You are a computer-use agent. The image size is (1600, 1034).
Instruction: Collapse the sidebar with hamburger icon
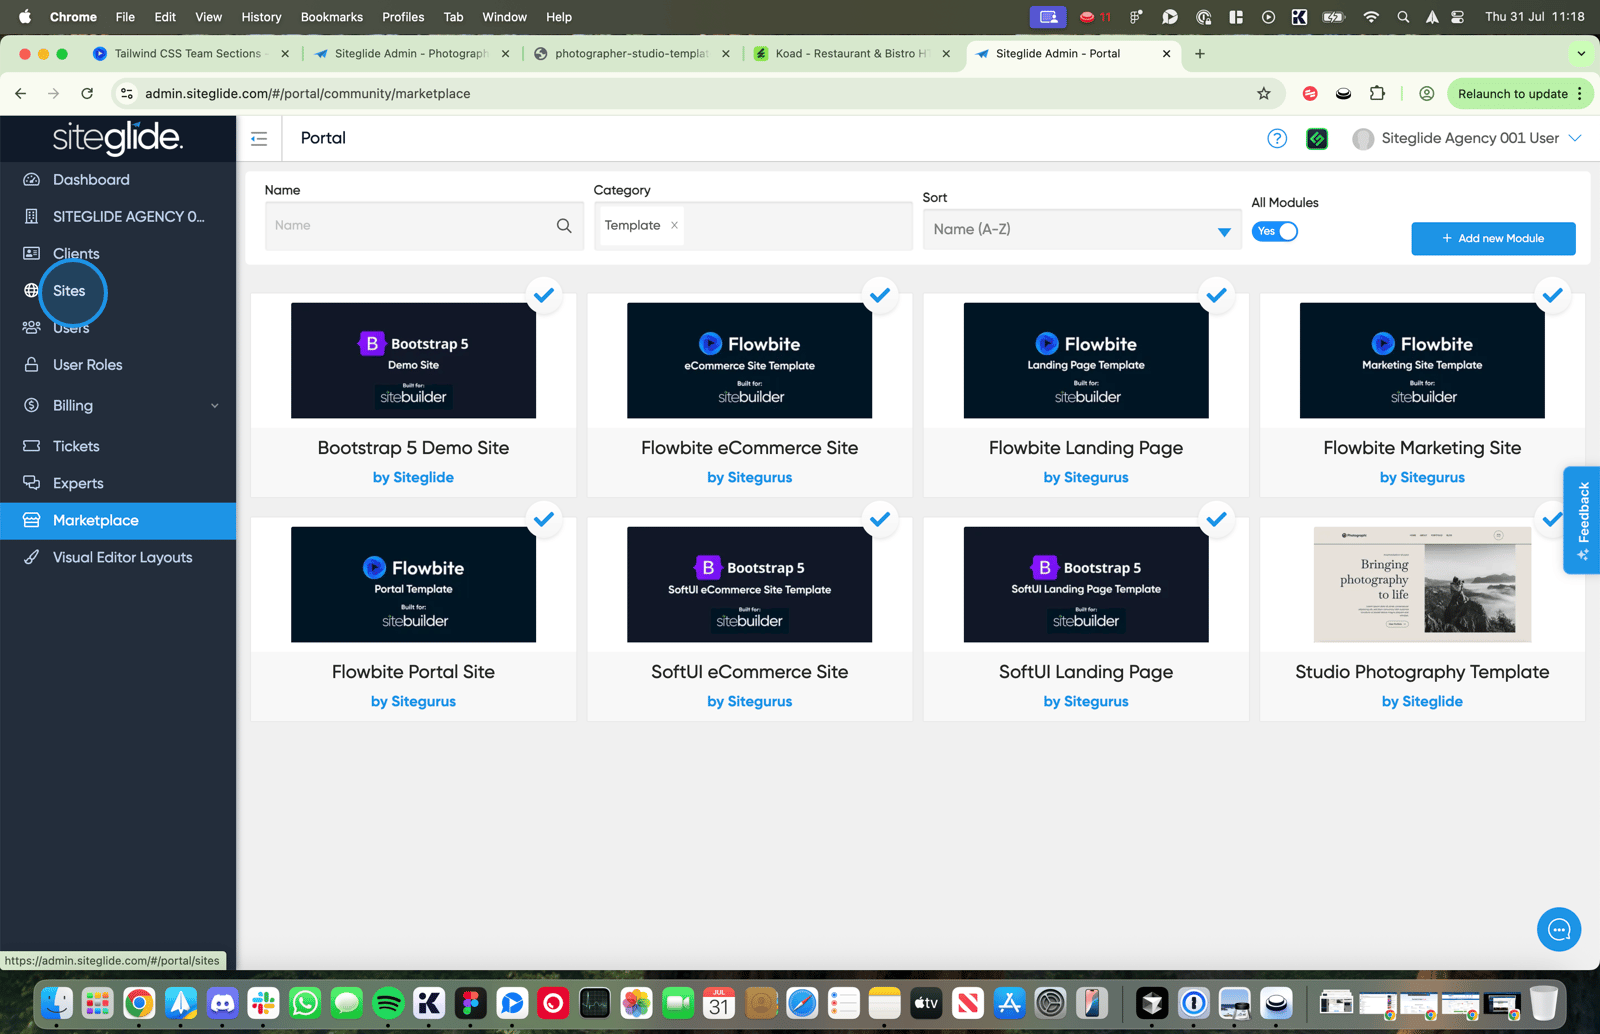(259, 139)
